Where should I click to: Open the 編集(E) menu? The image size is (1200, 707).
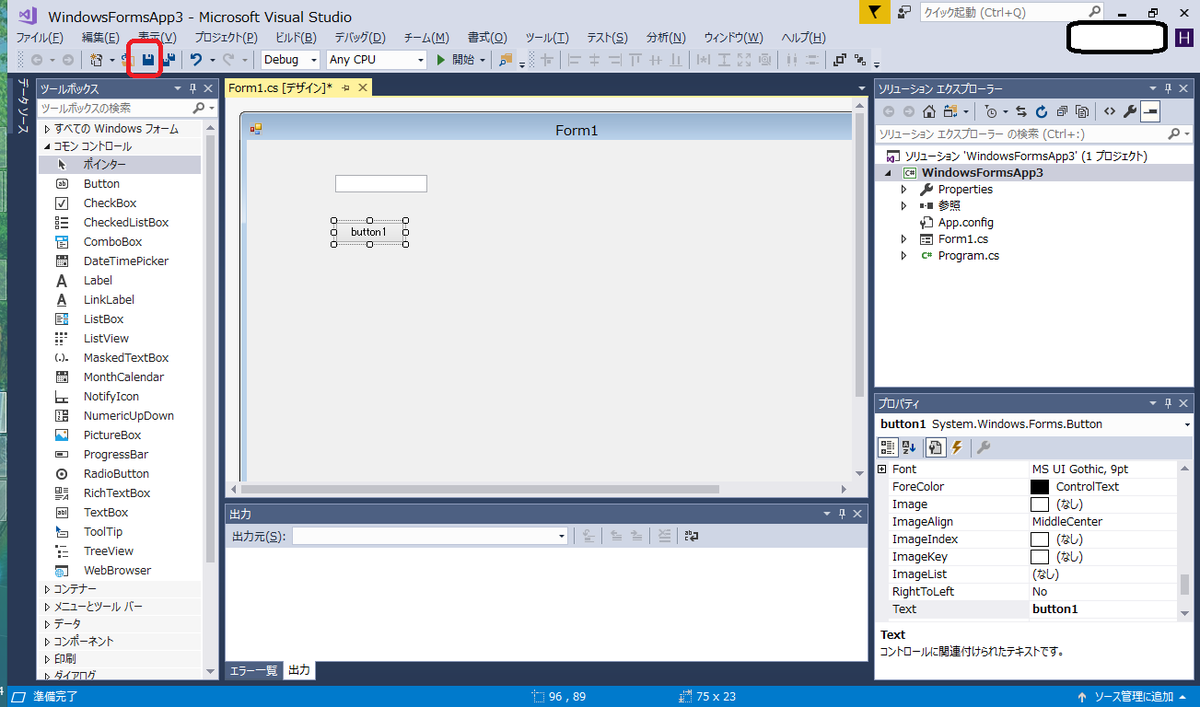(101, 38)
